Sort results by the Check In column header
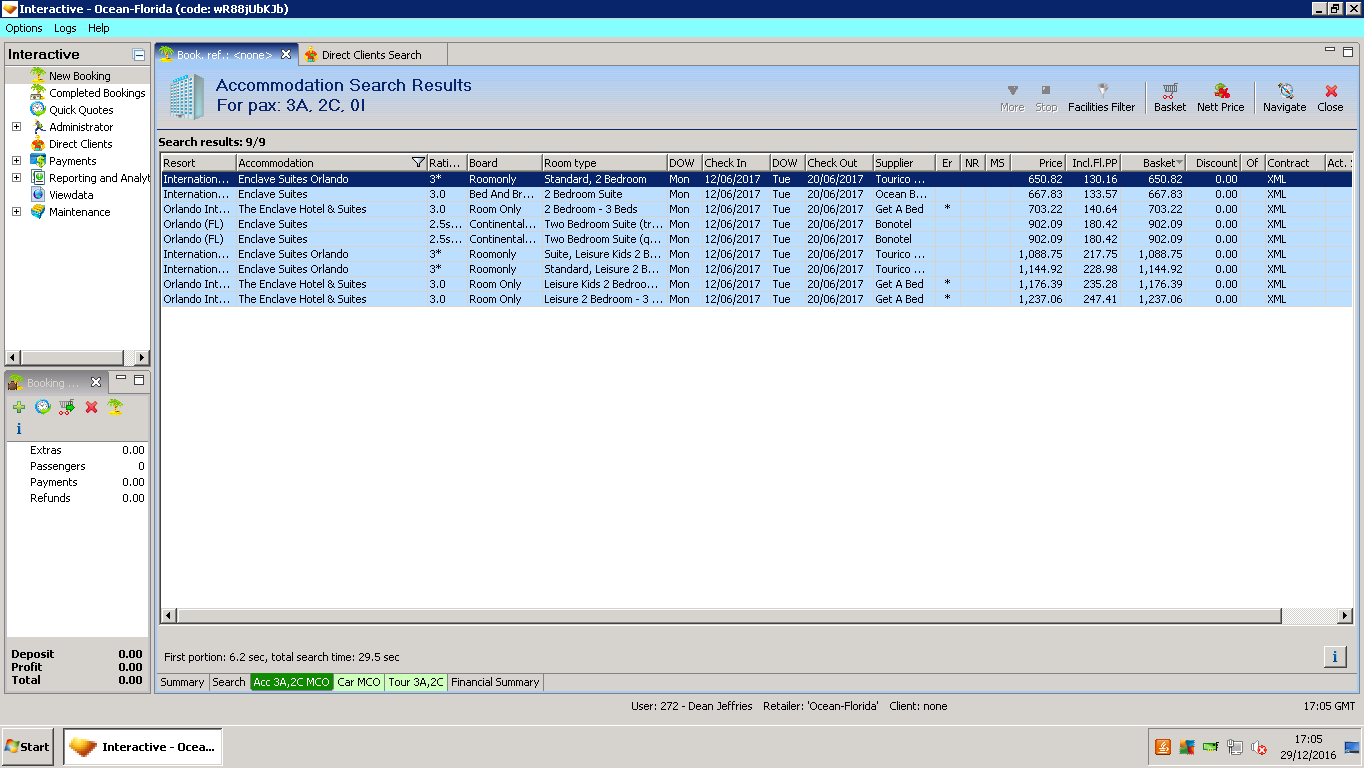This screenshot has width=1364, height=768. point(735,163)
